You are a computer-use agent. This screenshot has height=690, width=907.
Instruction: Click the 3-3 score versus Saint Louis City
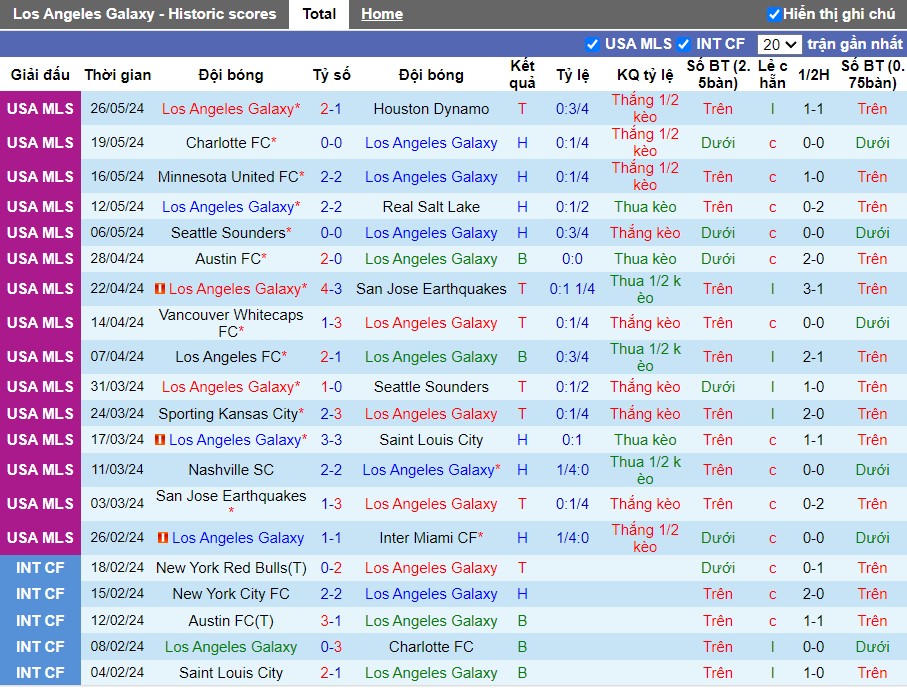coord(331,440)
